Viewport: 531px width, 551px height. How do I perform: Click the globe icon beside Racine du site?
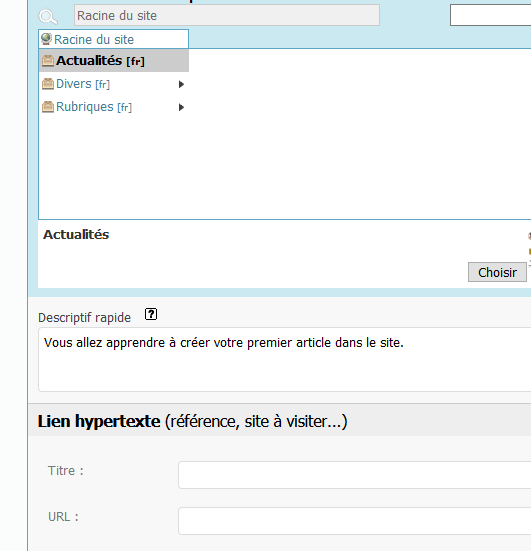click(x=46, y=39)
